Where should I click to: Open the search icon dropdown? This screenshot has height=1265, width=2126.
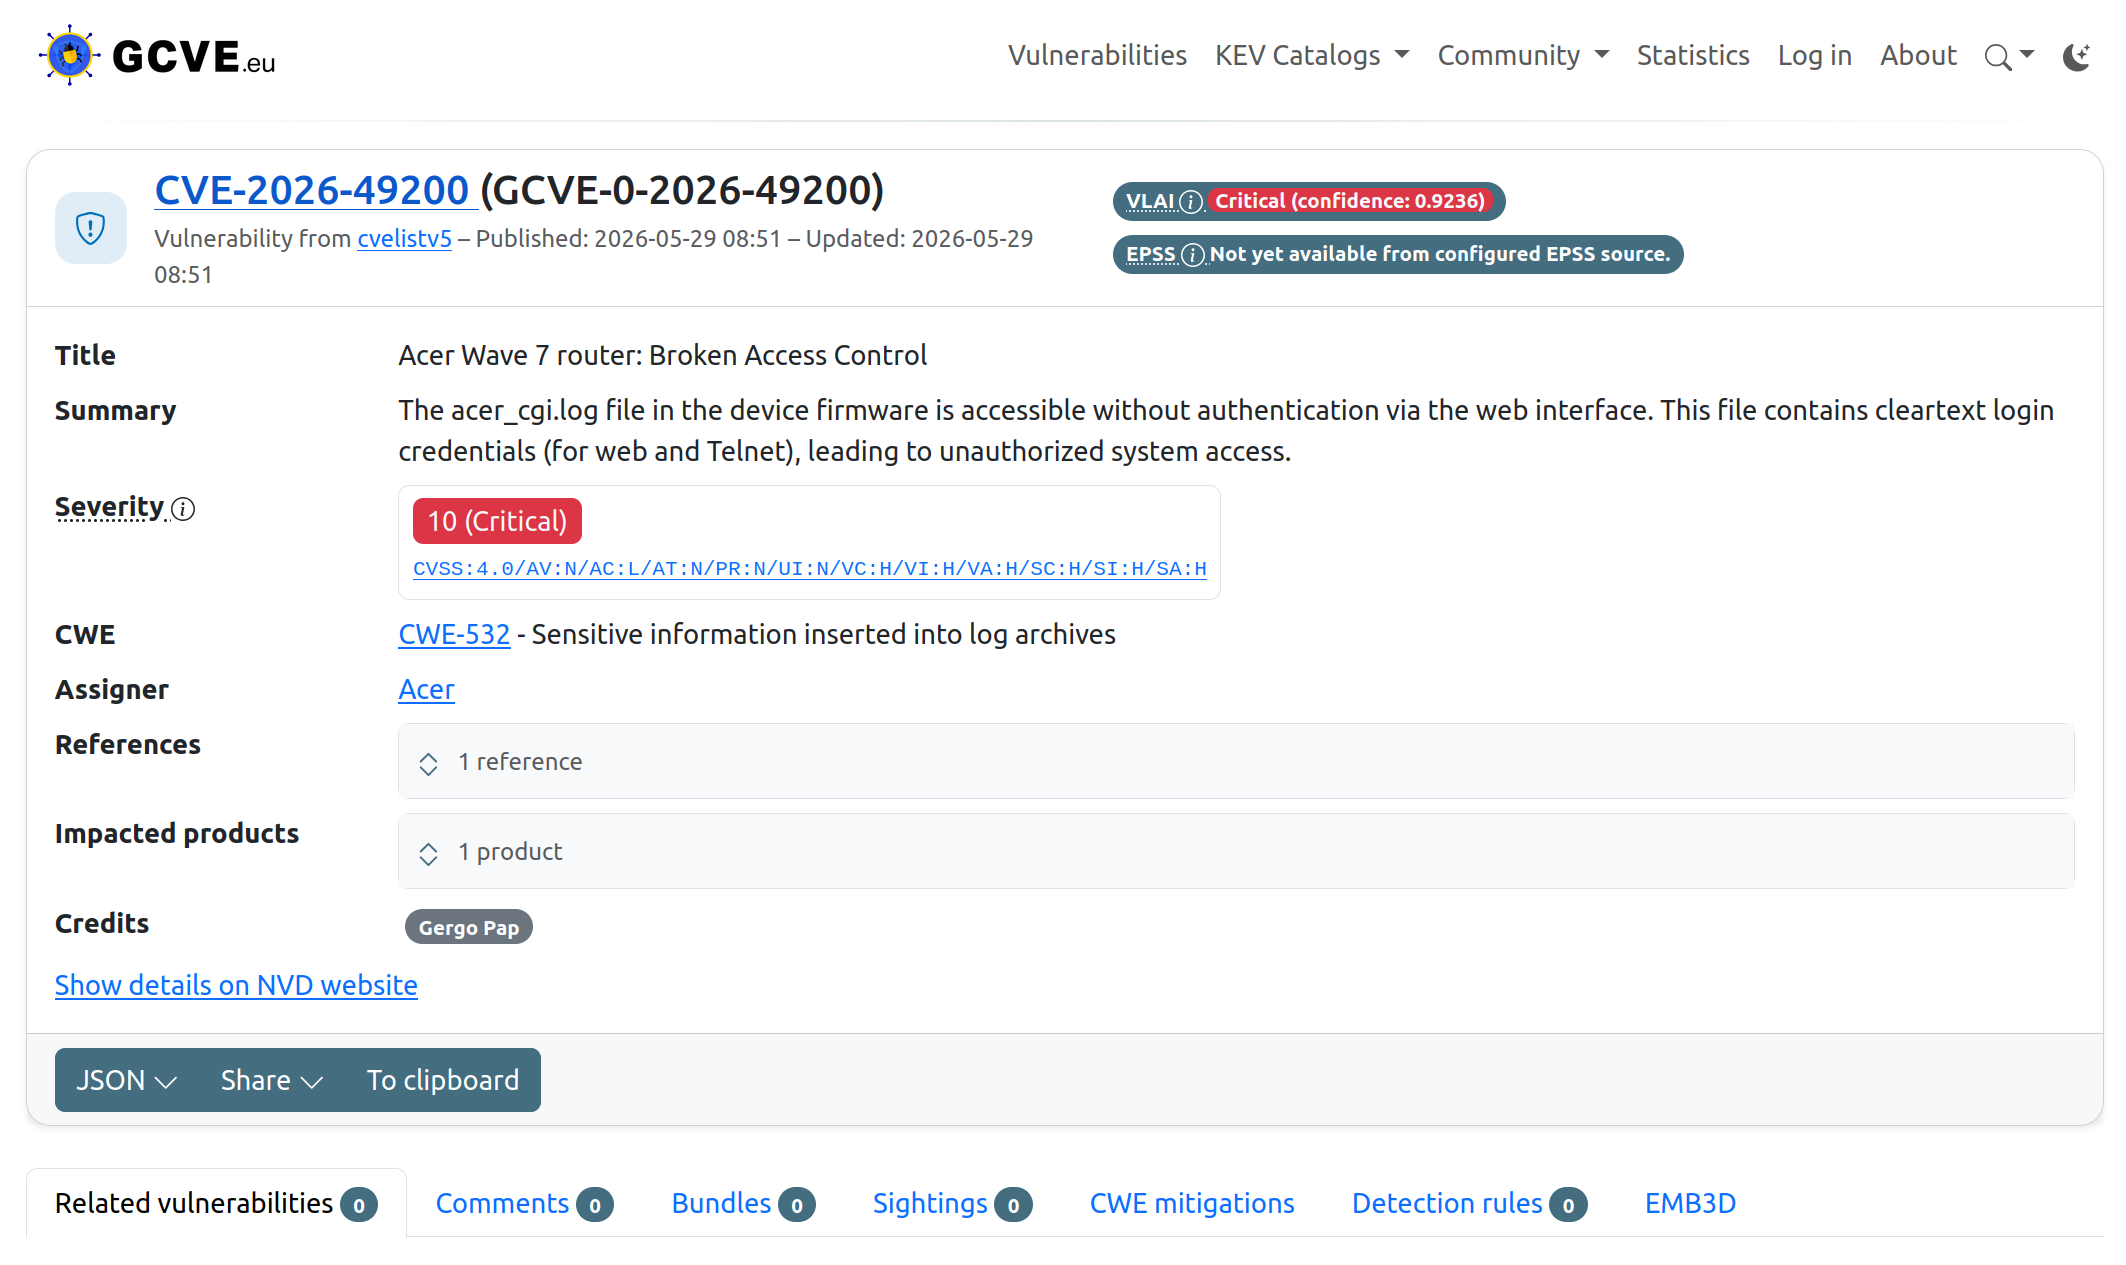pyautogui.click(x=2009, y=56)
